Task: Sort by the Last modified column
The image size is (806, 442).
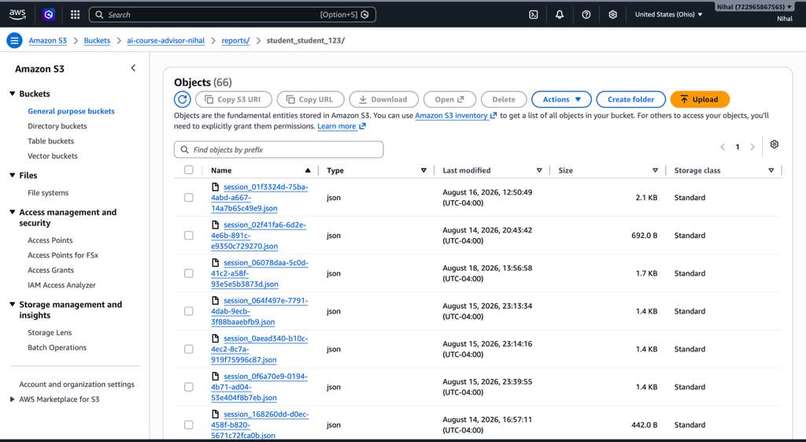Action: coord(539,170)
